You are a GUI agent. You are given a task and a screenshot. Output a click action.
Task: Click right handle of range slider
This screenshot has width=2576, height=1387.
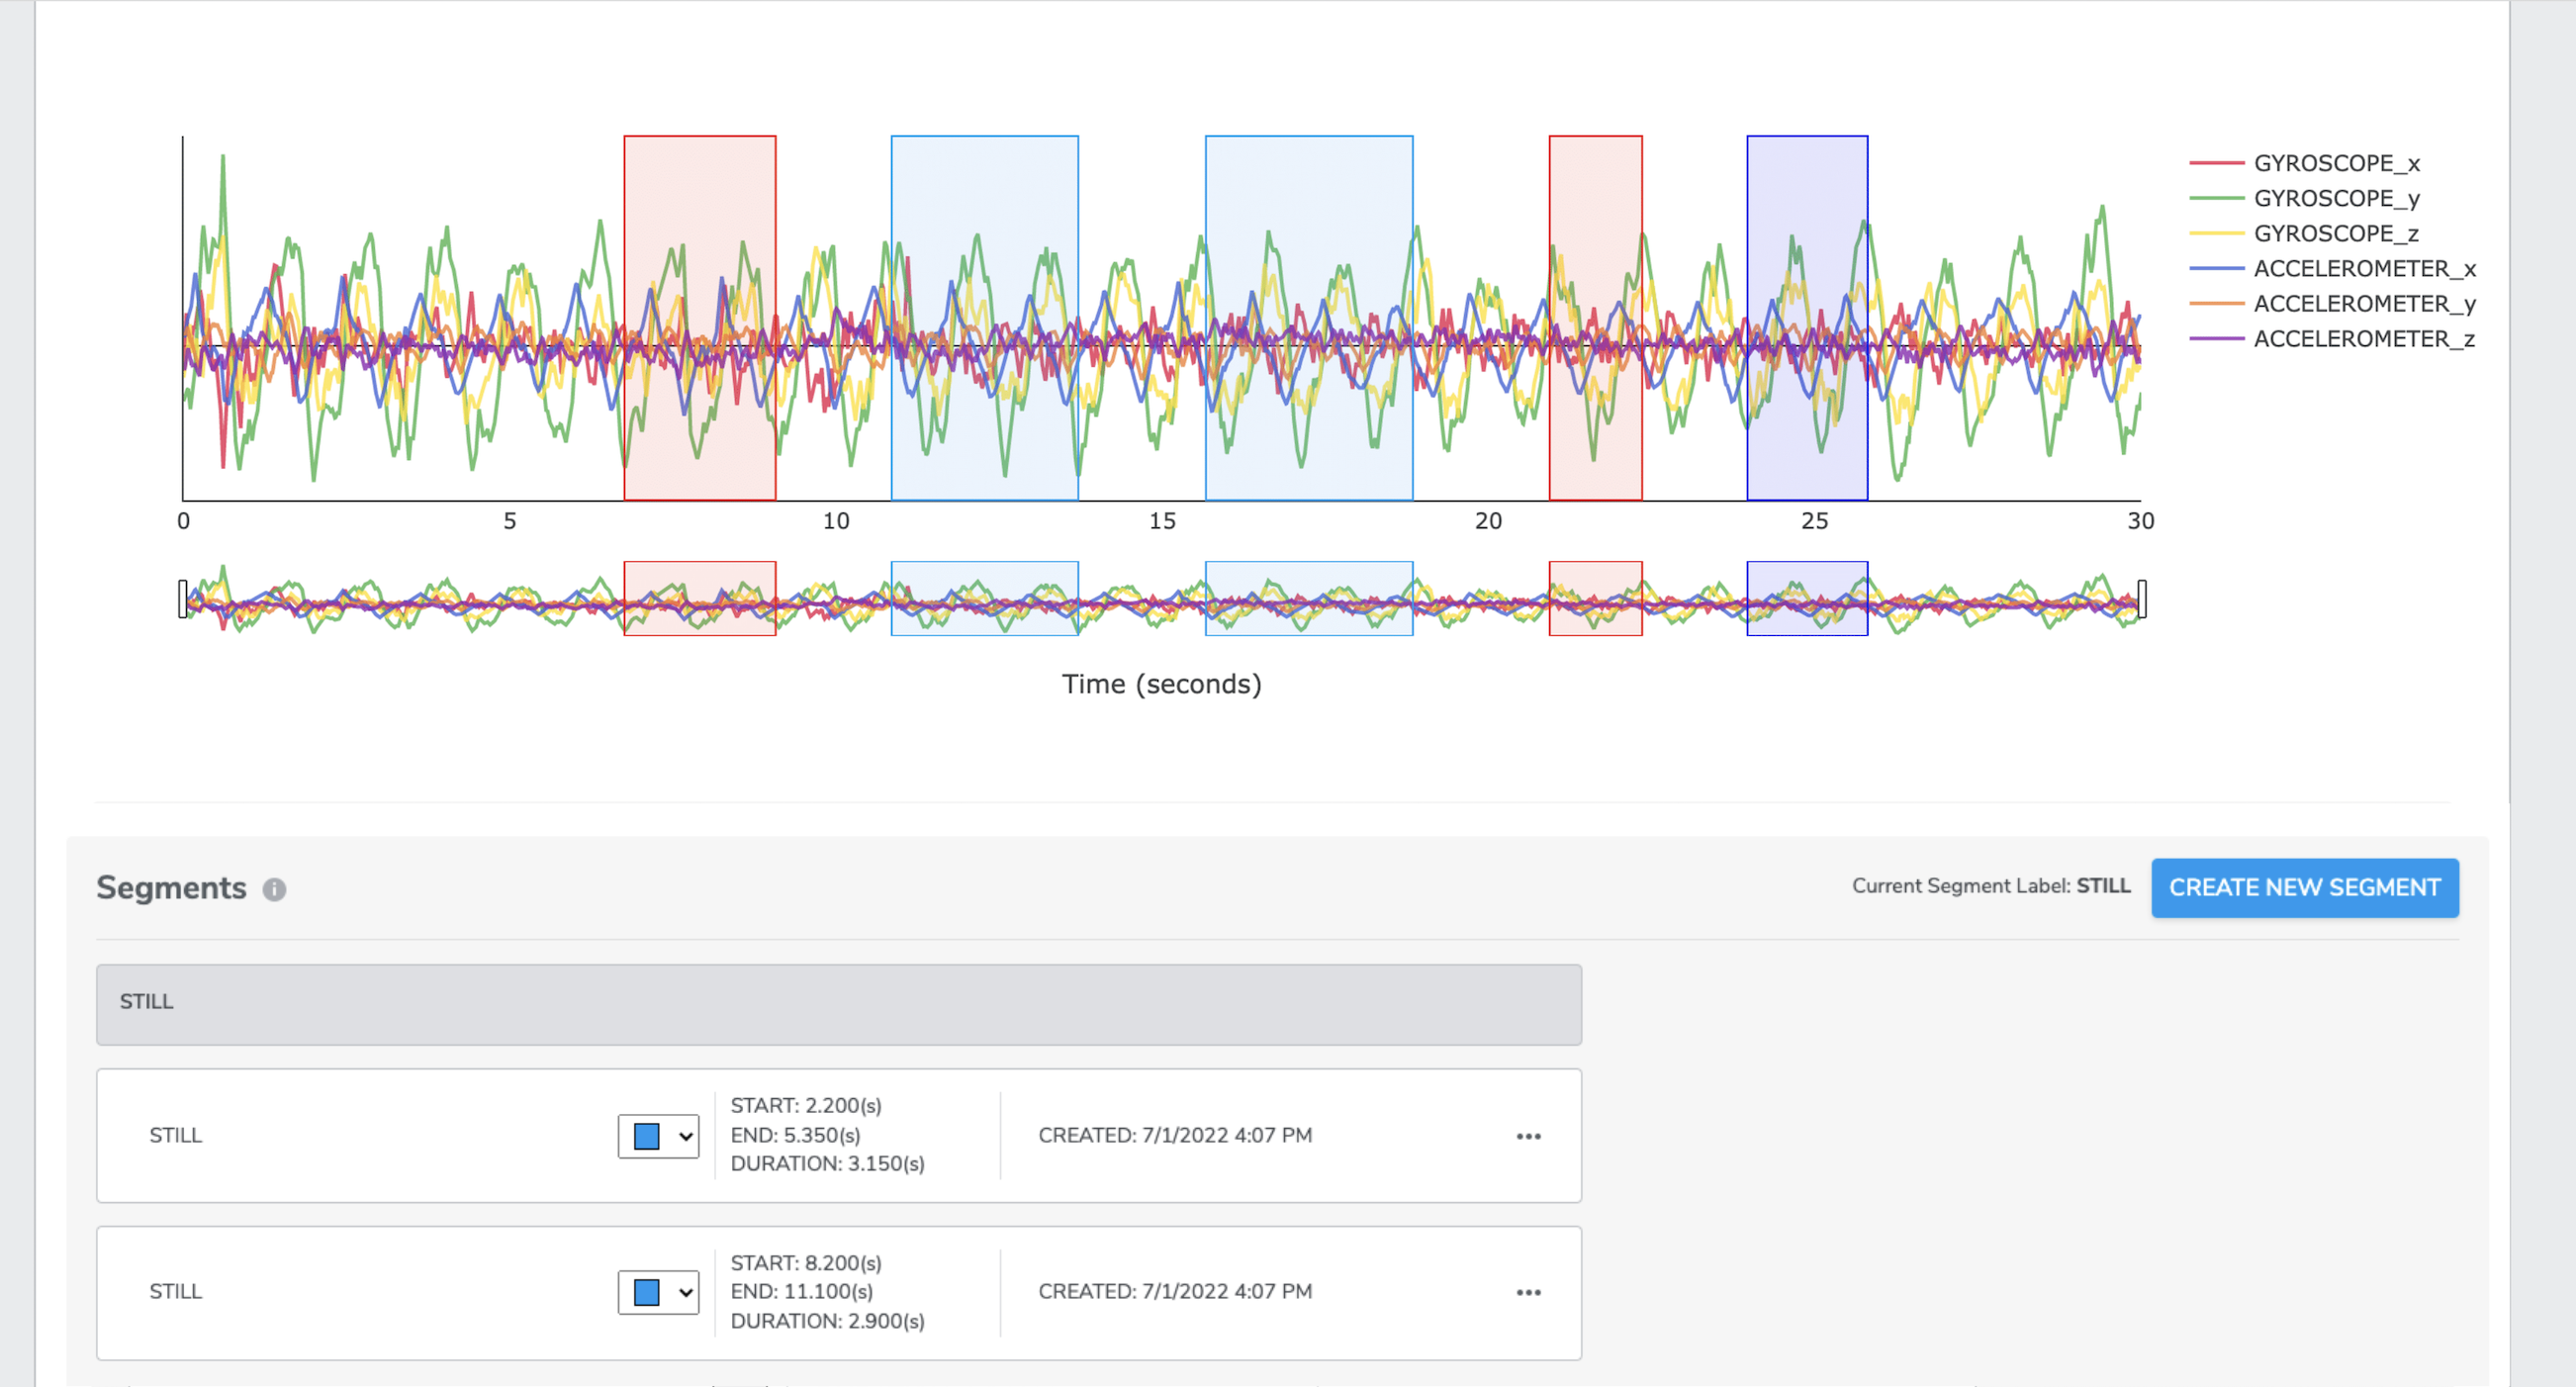(2141, 598)
